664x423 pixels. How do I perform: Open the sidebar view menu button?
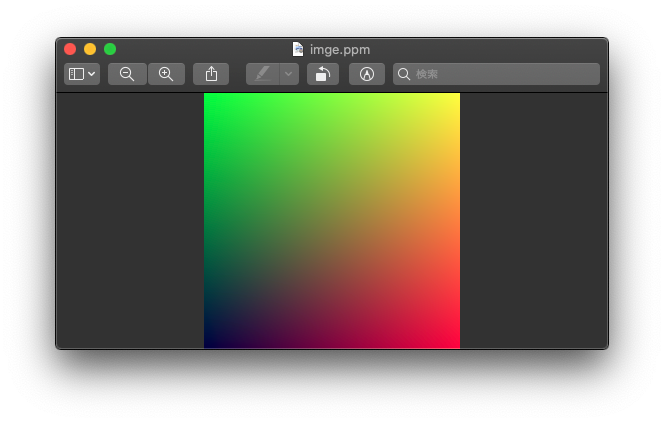point(82,74)
